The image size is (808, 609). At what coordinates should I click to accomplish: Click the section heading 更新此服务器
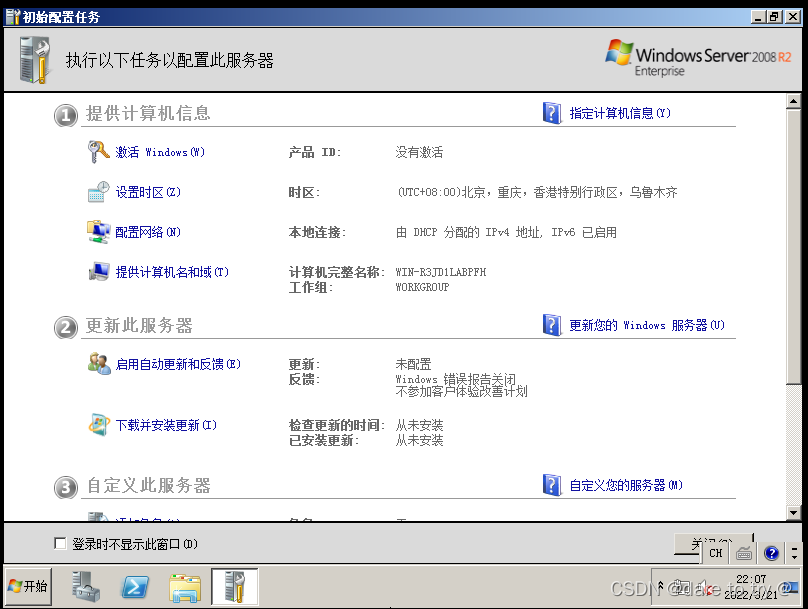click(139, 325)
